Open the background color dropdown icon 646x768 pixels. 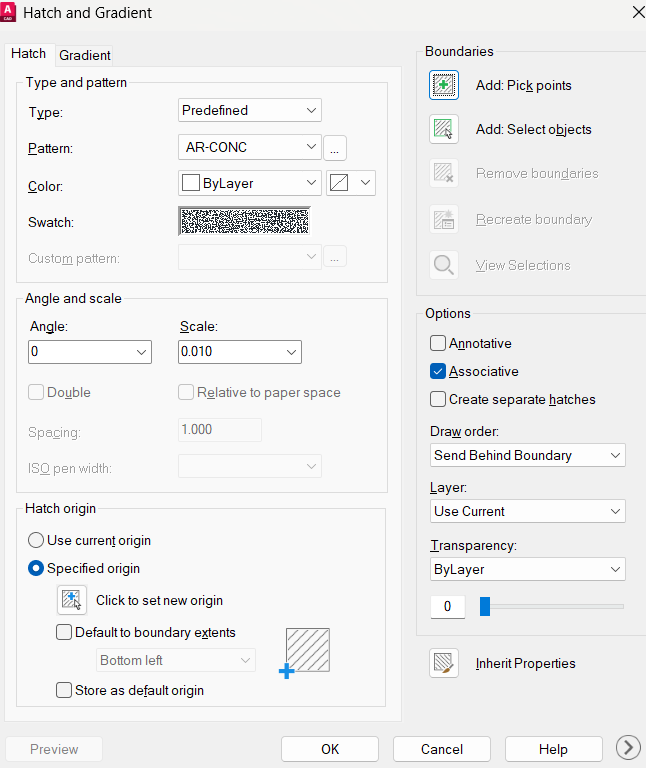(x=351, y=183)
